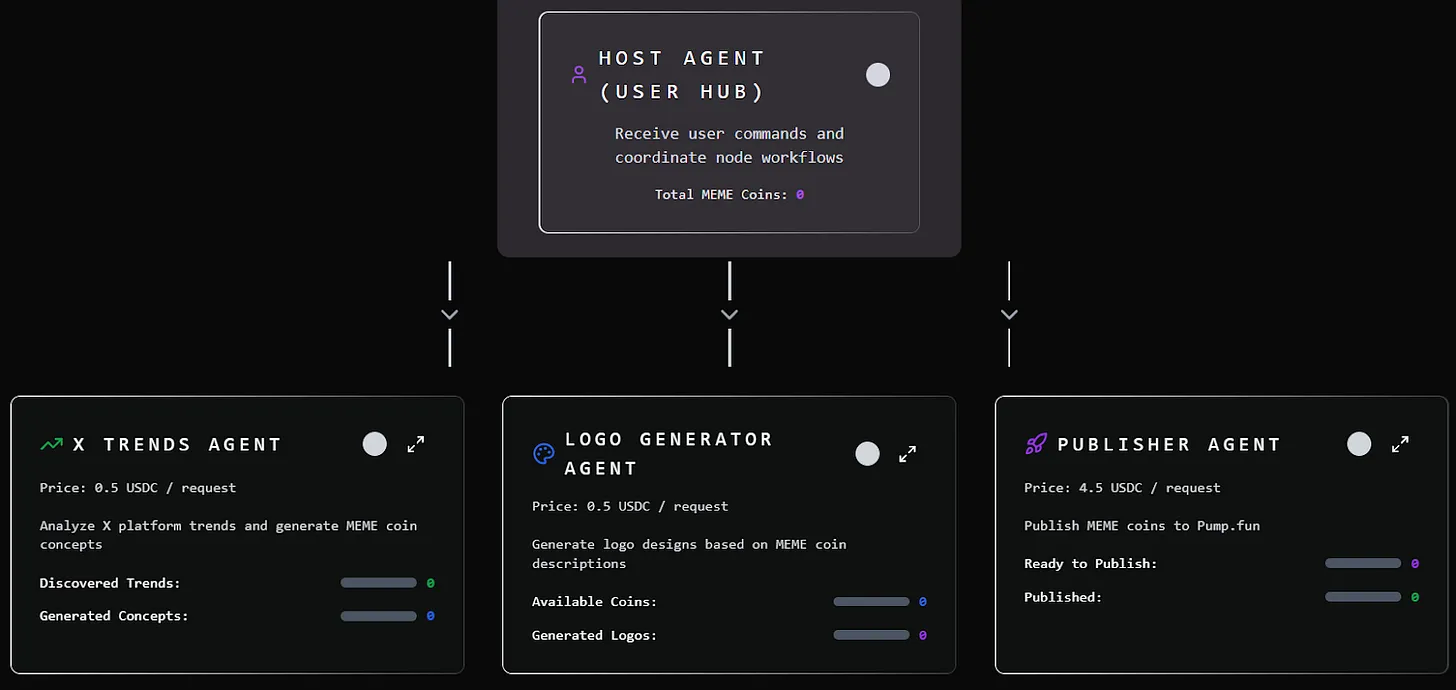Click the Host Agent user icon

pos(578,75)
